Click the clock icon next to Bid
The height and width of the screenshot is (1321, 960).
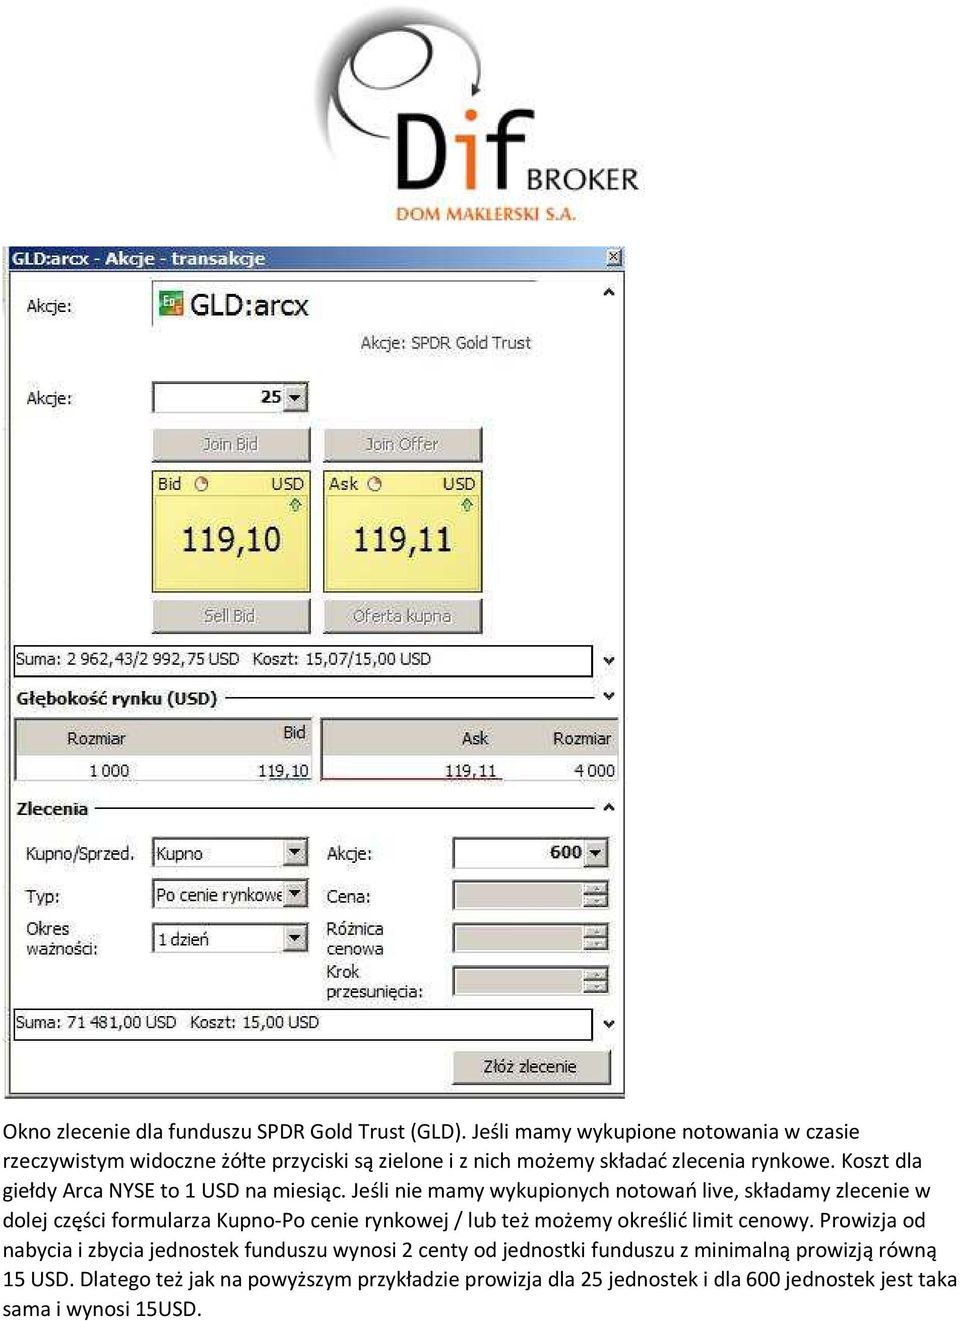click(x=201, y=484)
